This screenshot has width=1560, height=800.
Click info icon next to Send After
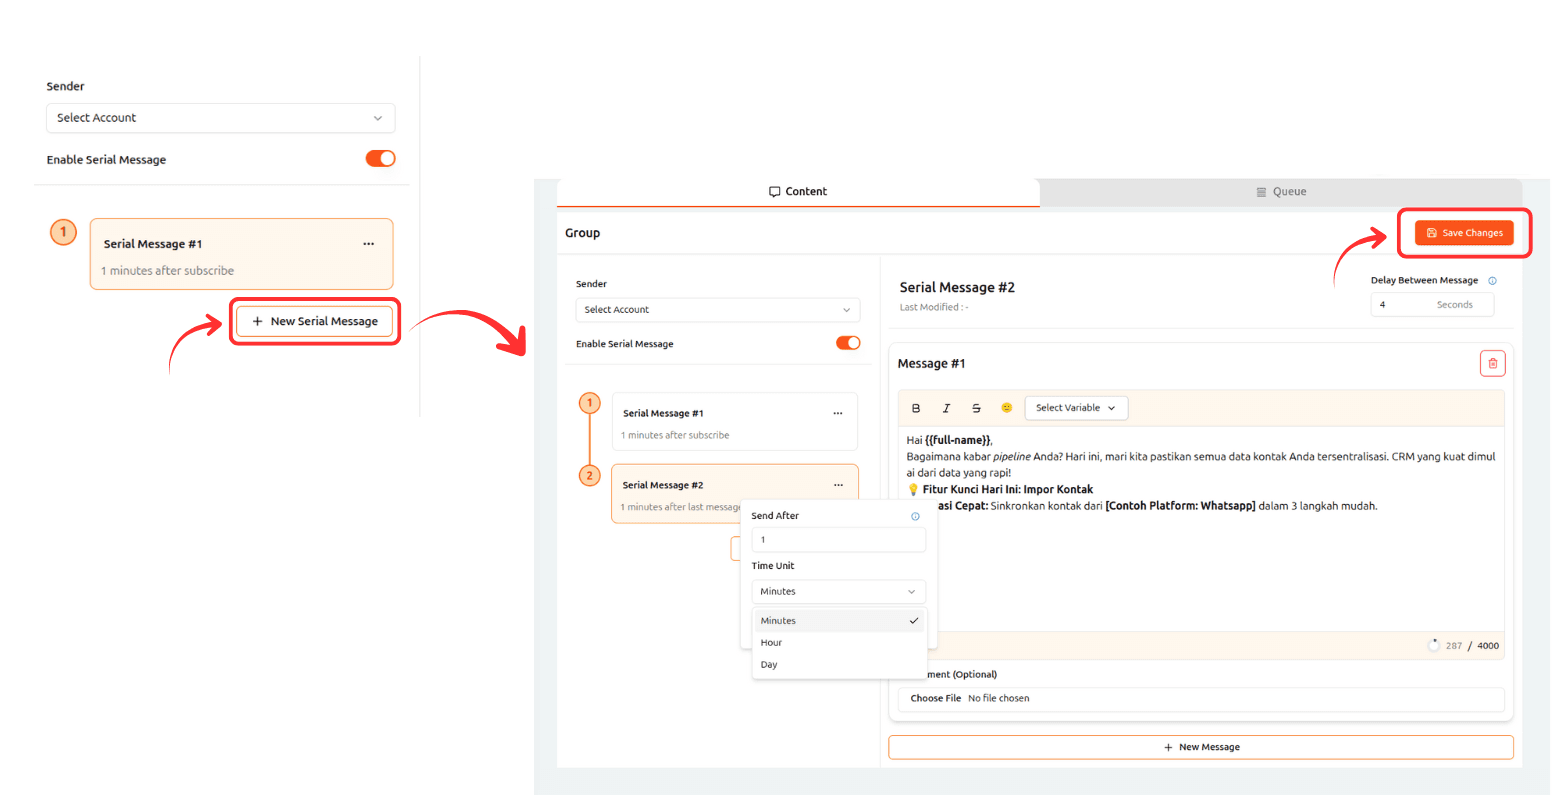coord(915,517)
